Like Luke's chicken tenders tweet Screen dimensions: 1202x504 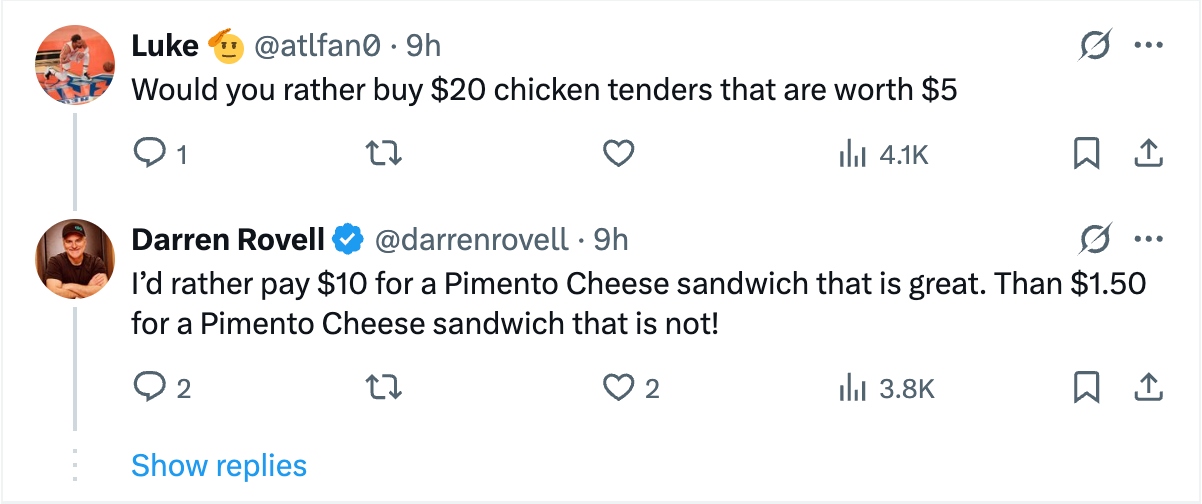(x=619, y=154)
